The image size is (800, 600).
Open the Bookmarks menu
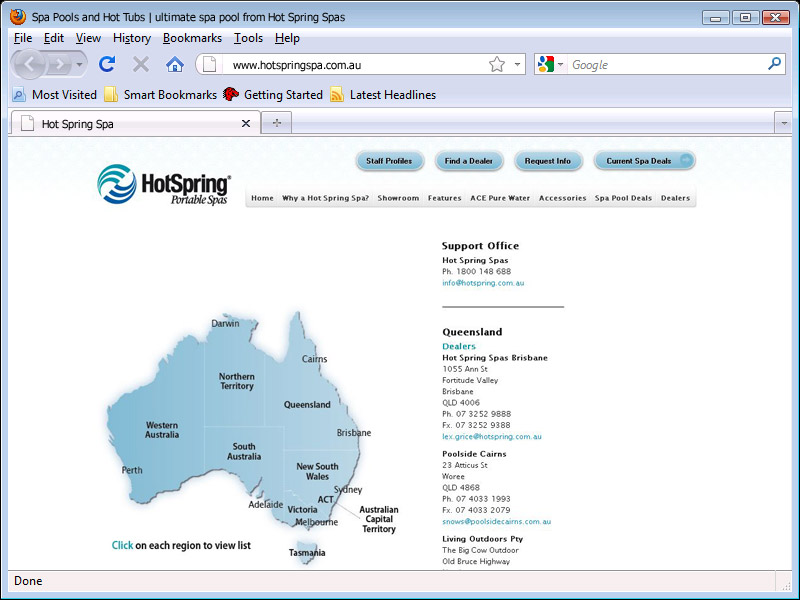(192, 38)
